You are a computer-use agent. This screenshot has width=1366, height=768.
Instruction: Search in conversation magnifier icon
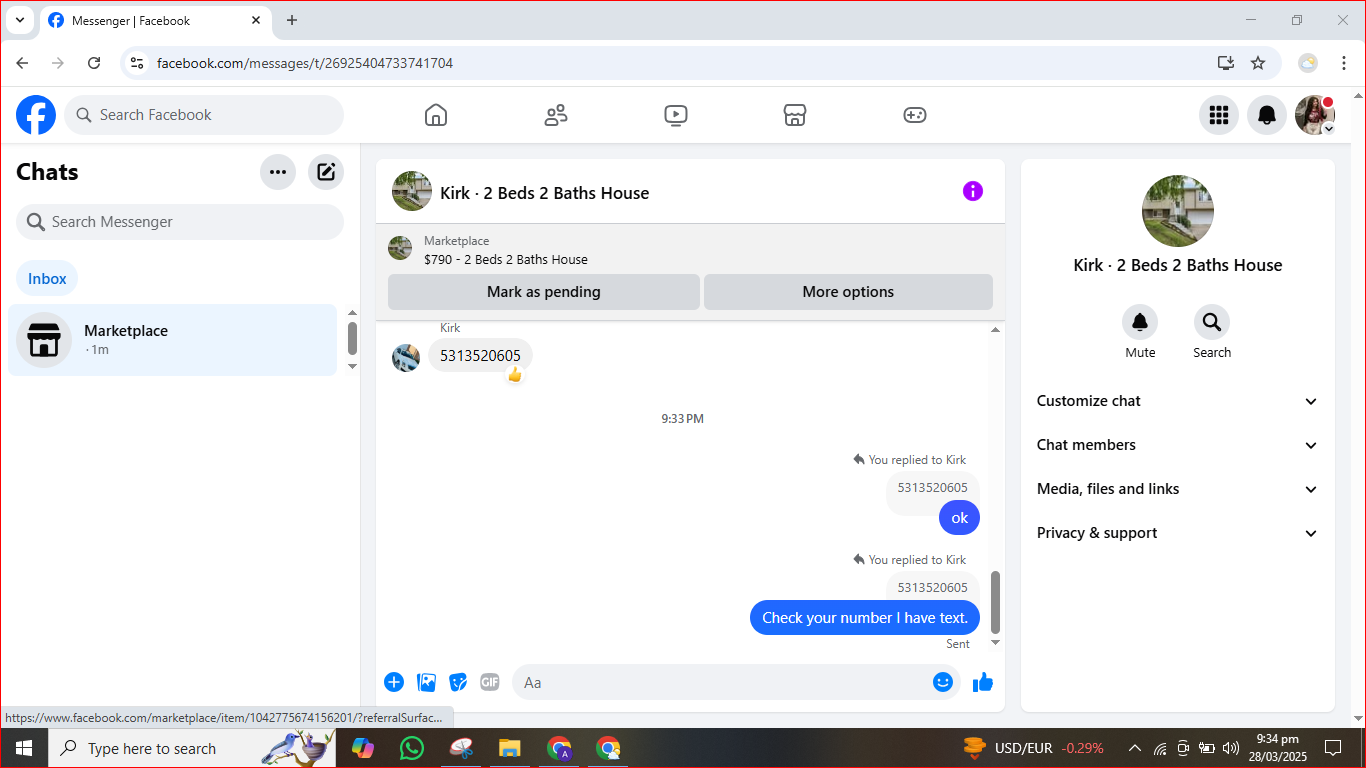[1212, 322]
